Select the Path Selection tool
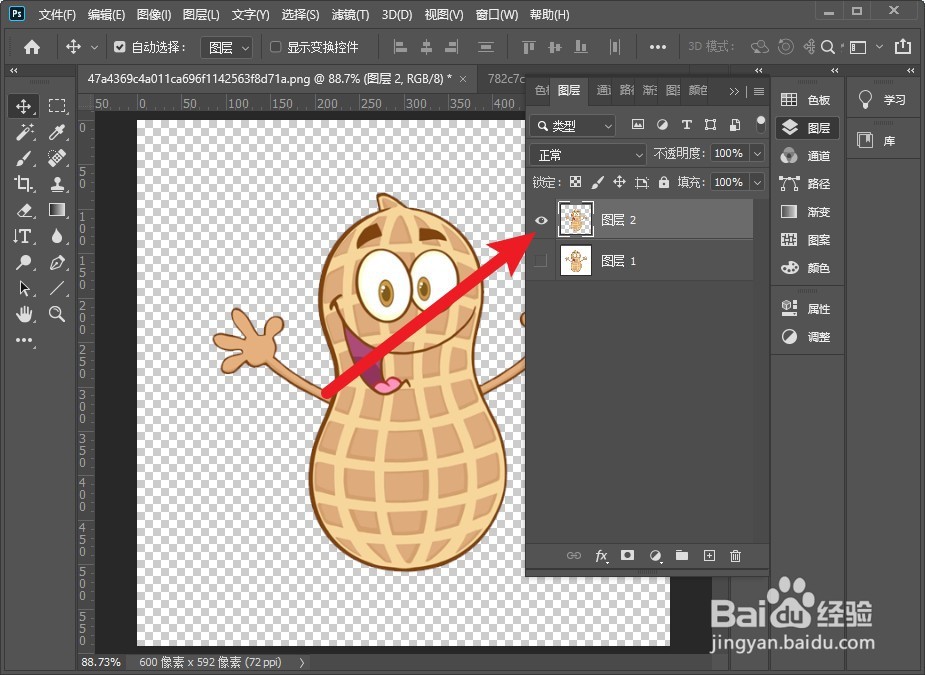Image resolution: width=925 pixels, height=675 pixels. (25, 288)
